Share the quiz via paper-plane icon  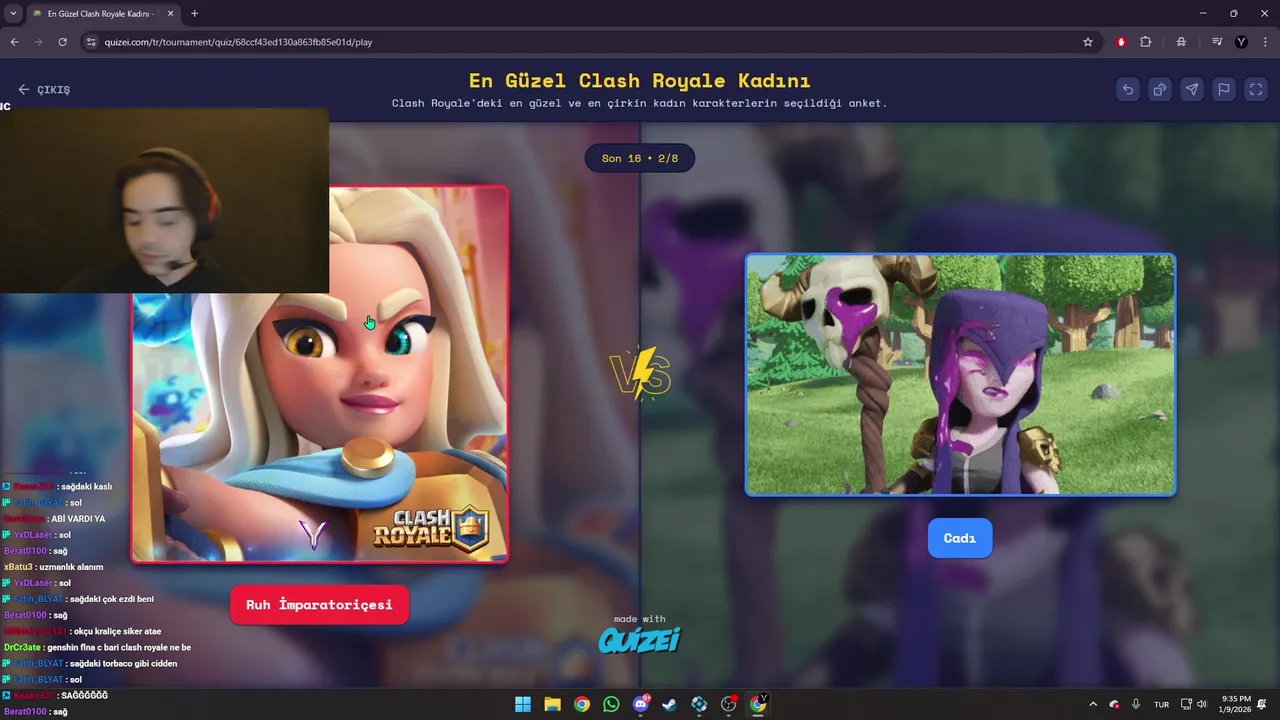[1192, 89]
